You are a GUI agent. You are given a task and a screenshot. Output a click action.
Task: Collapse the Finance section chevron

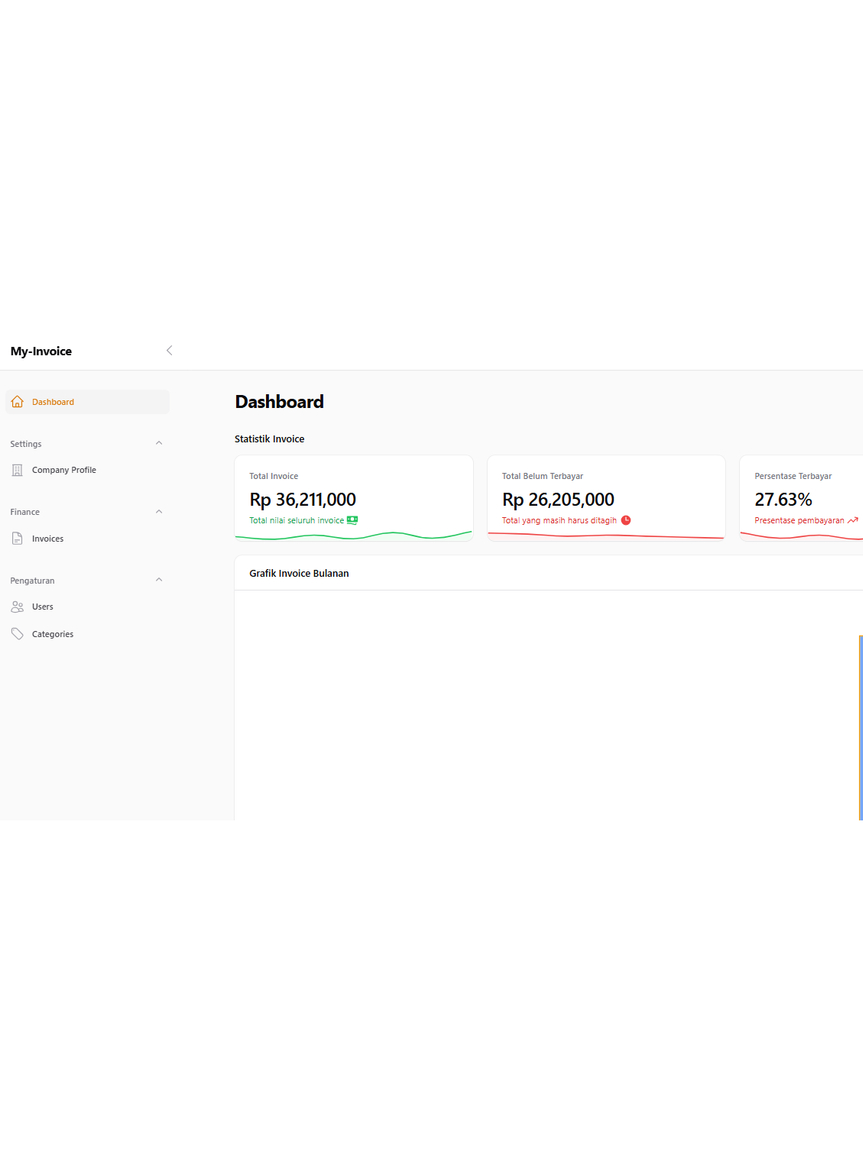[159, 512]
